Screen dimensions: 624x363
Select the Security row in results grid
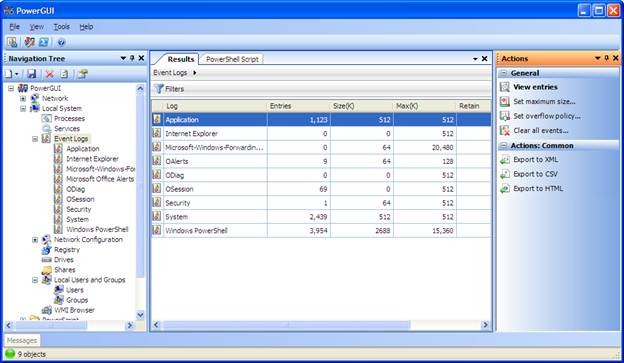322,203
